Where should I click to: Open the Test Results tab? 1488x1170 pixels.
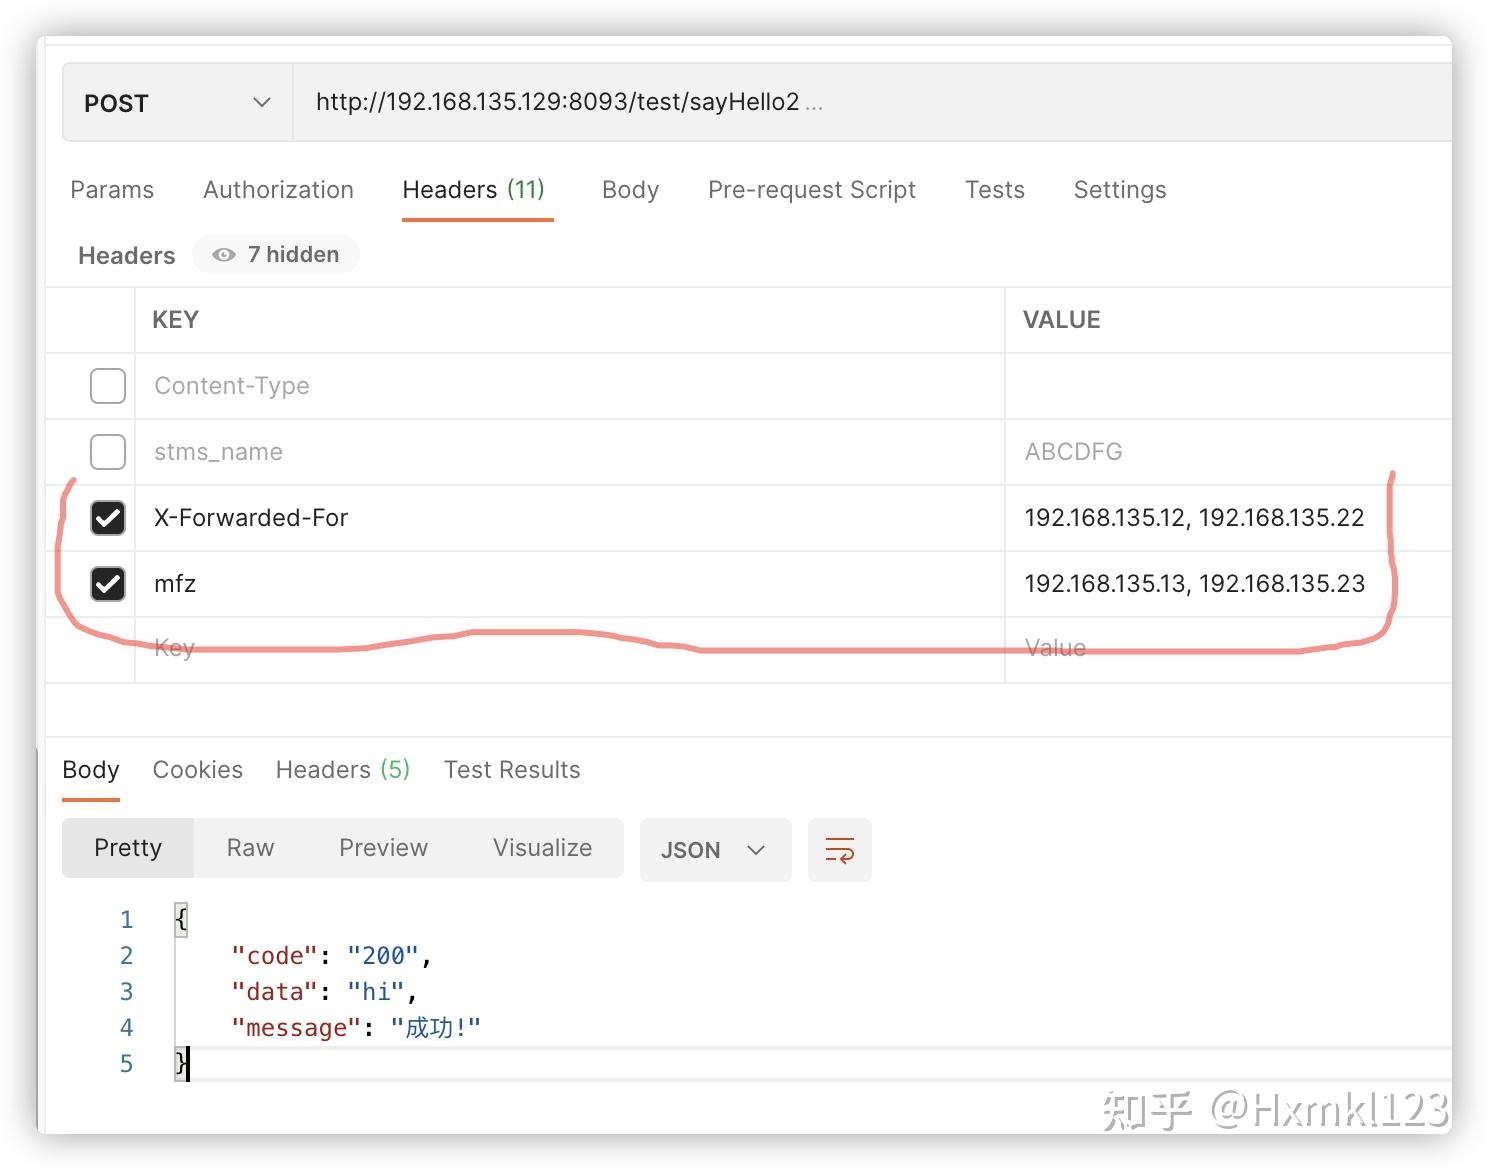click(x=512, y=769)
